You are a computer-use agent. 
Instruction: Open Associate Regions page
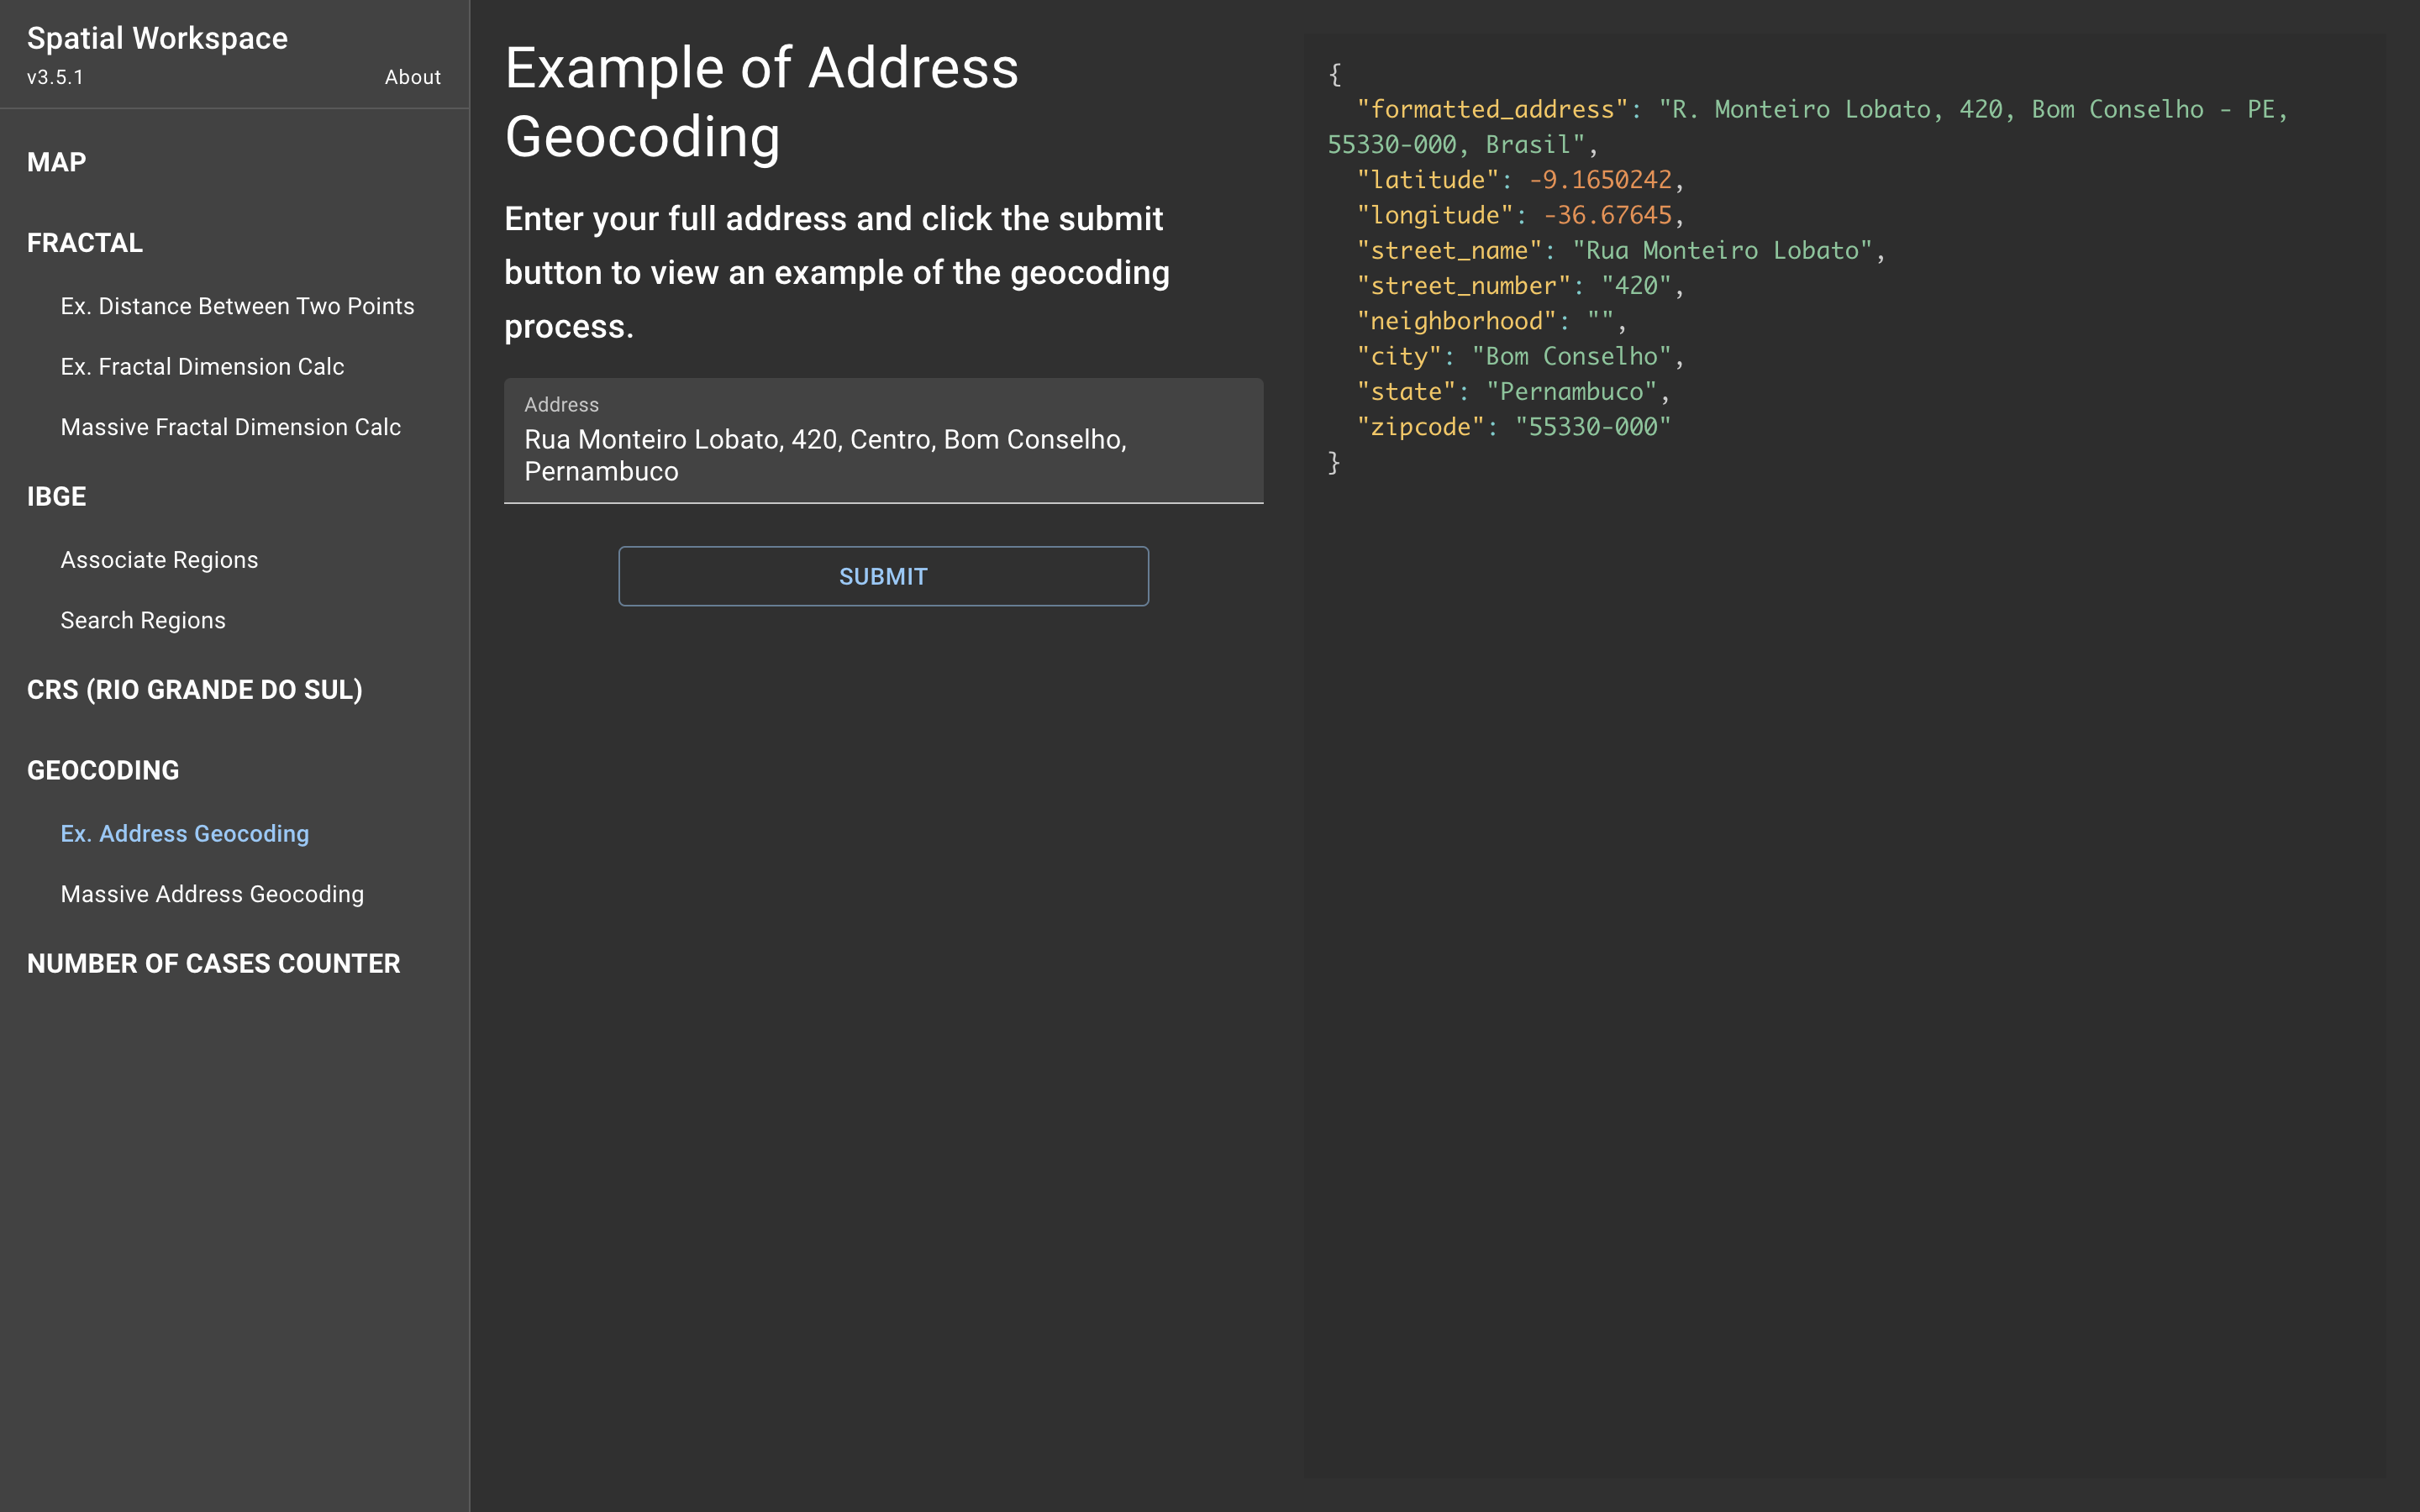[x=159, y=560]
